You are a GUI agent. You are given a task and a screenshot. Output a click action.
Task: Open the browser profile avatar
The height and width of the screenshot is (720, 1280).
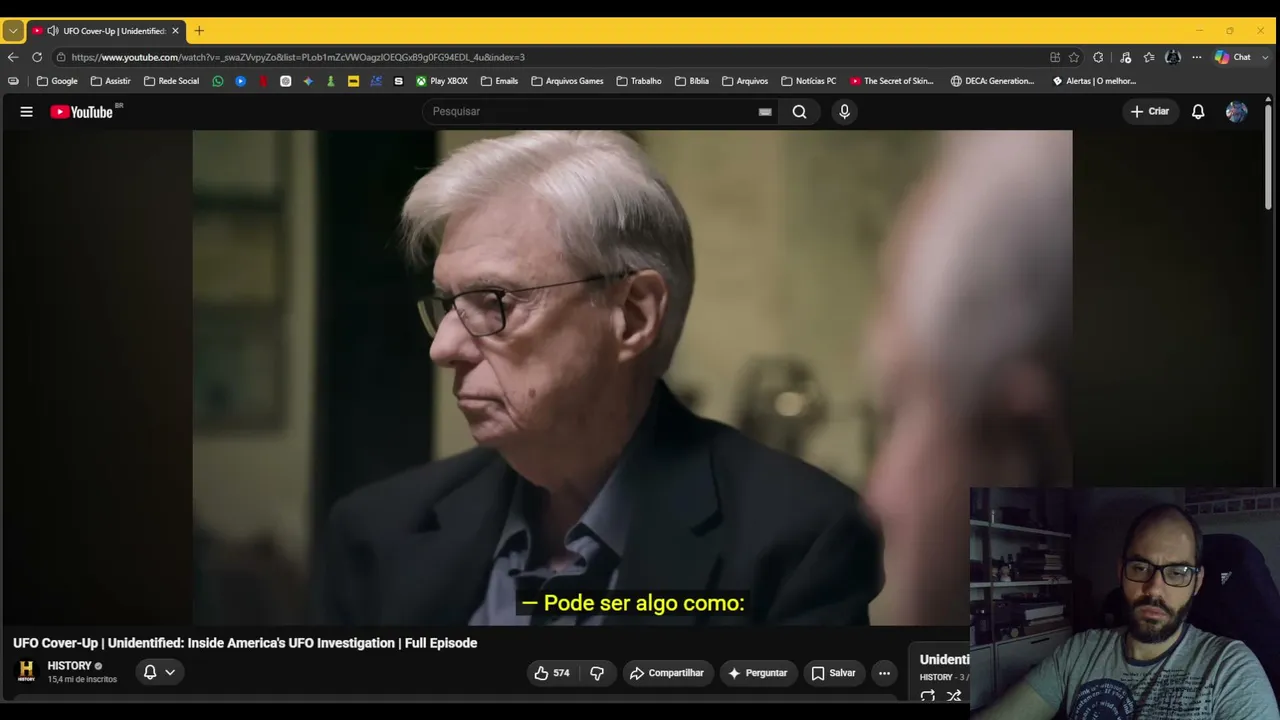coord(1173,57)
